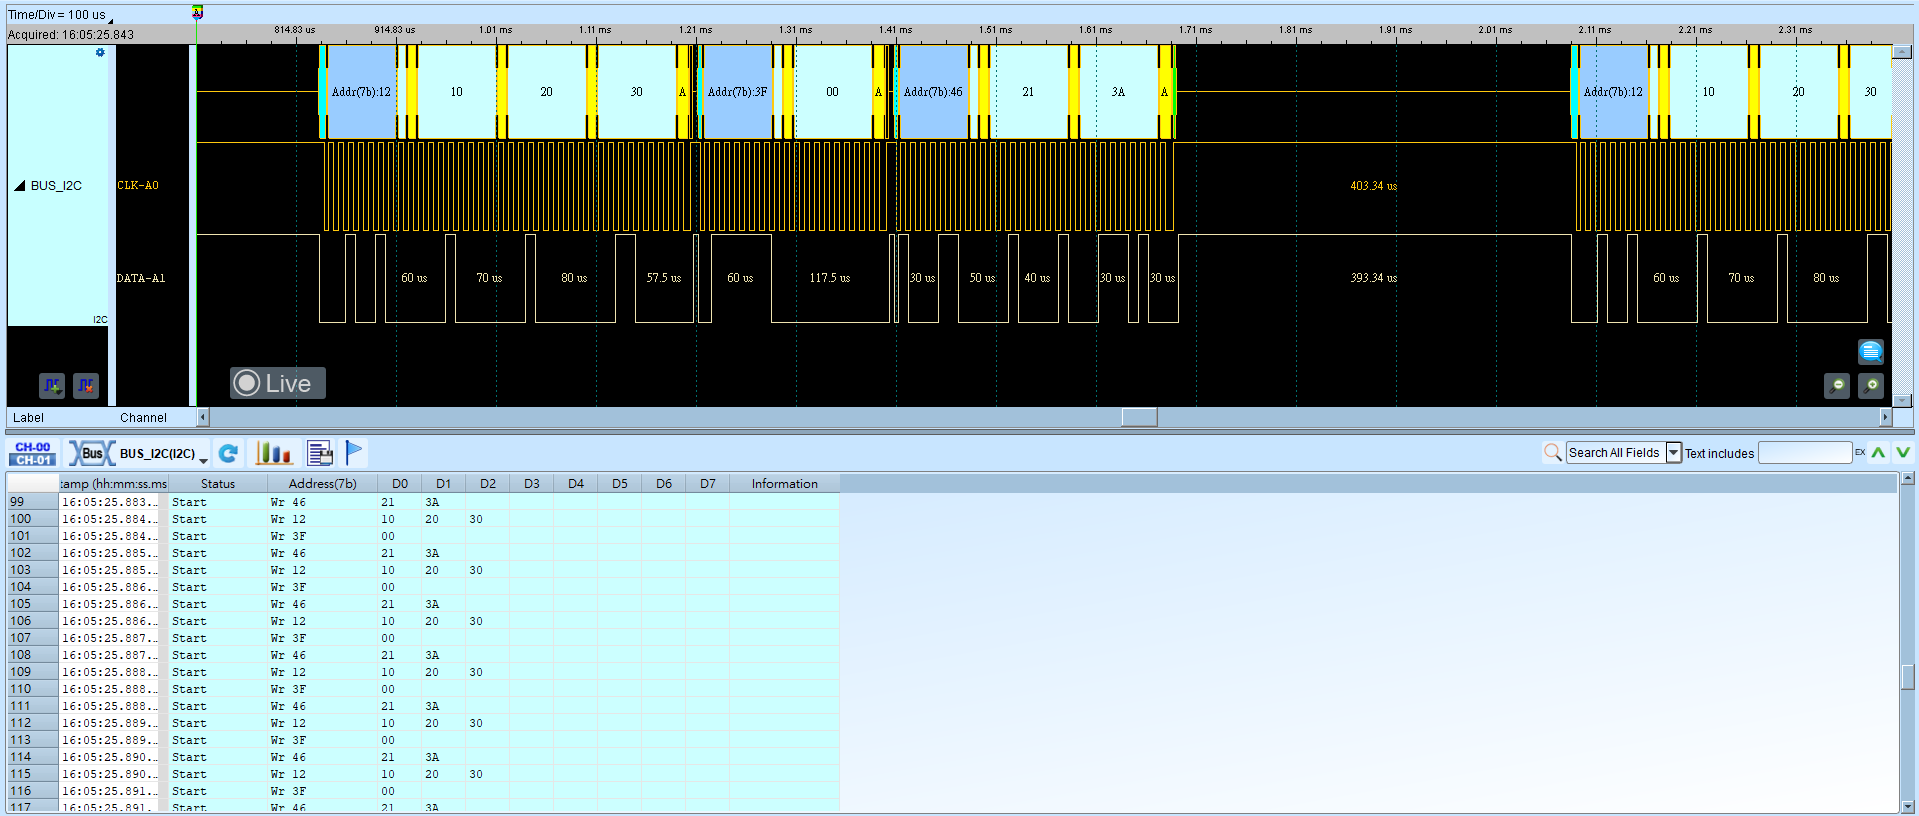The image size is (1919, 816).
Task: Collapse the BUS_I2C bus row
Action: click(x=19, y=186)
